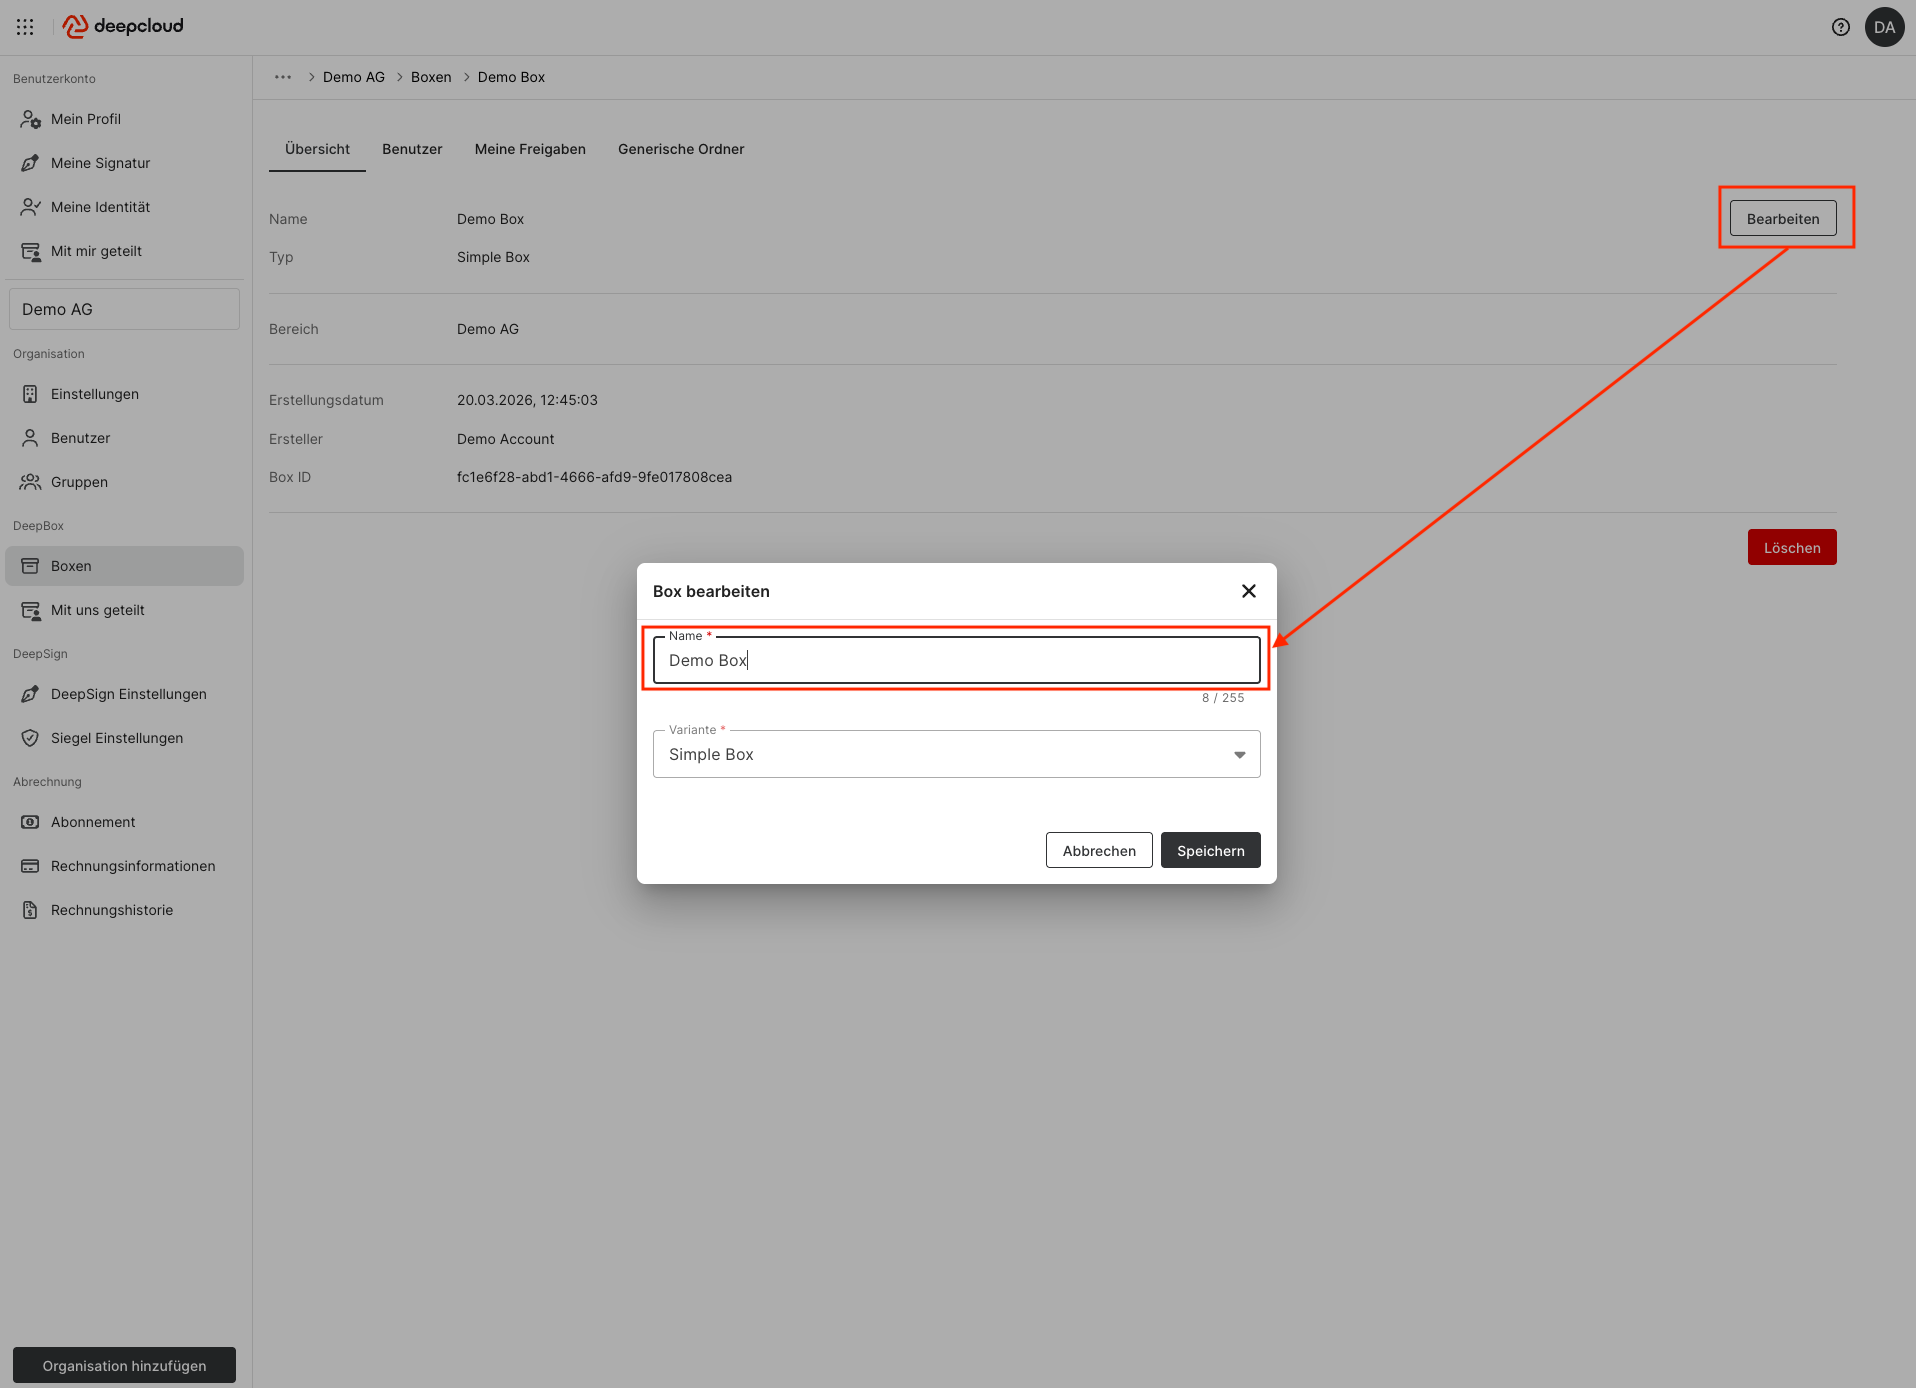Click the Abonnement icon in sidebar
This screenshot has height=1388, width=1916.
[x=30, y=822]
